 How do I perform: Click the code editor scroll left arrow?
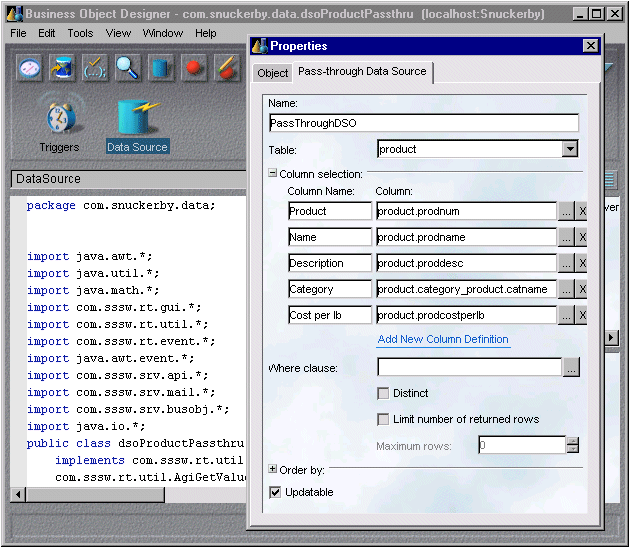click(x=18, y=495)
